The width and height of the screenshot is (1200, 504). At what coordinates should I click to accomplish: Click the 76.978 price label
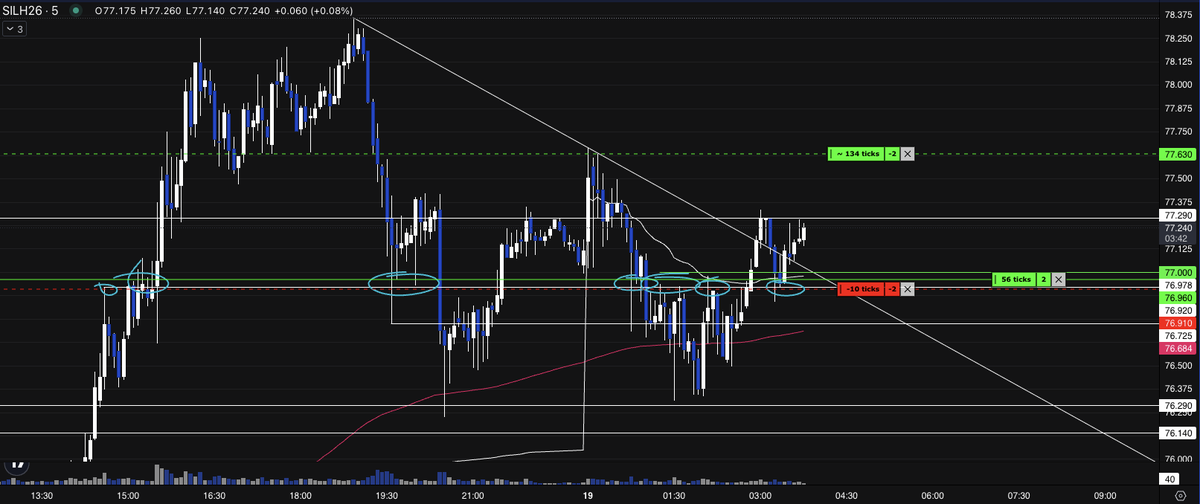(x=1176, y=285)
